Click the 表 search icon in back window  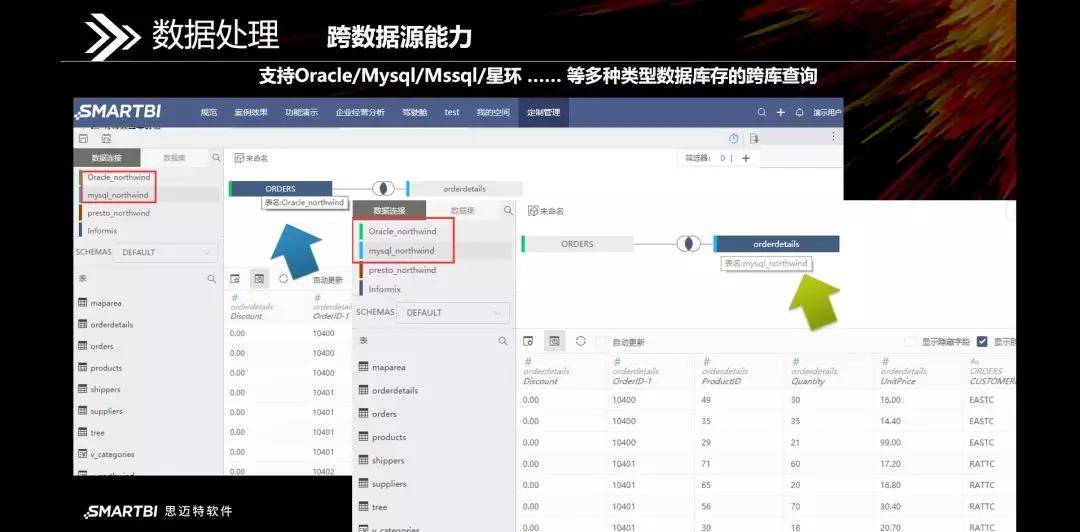(211, 279)
